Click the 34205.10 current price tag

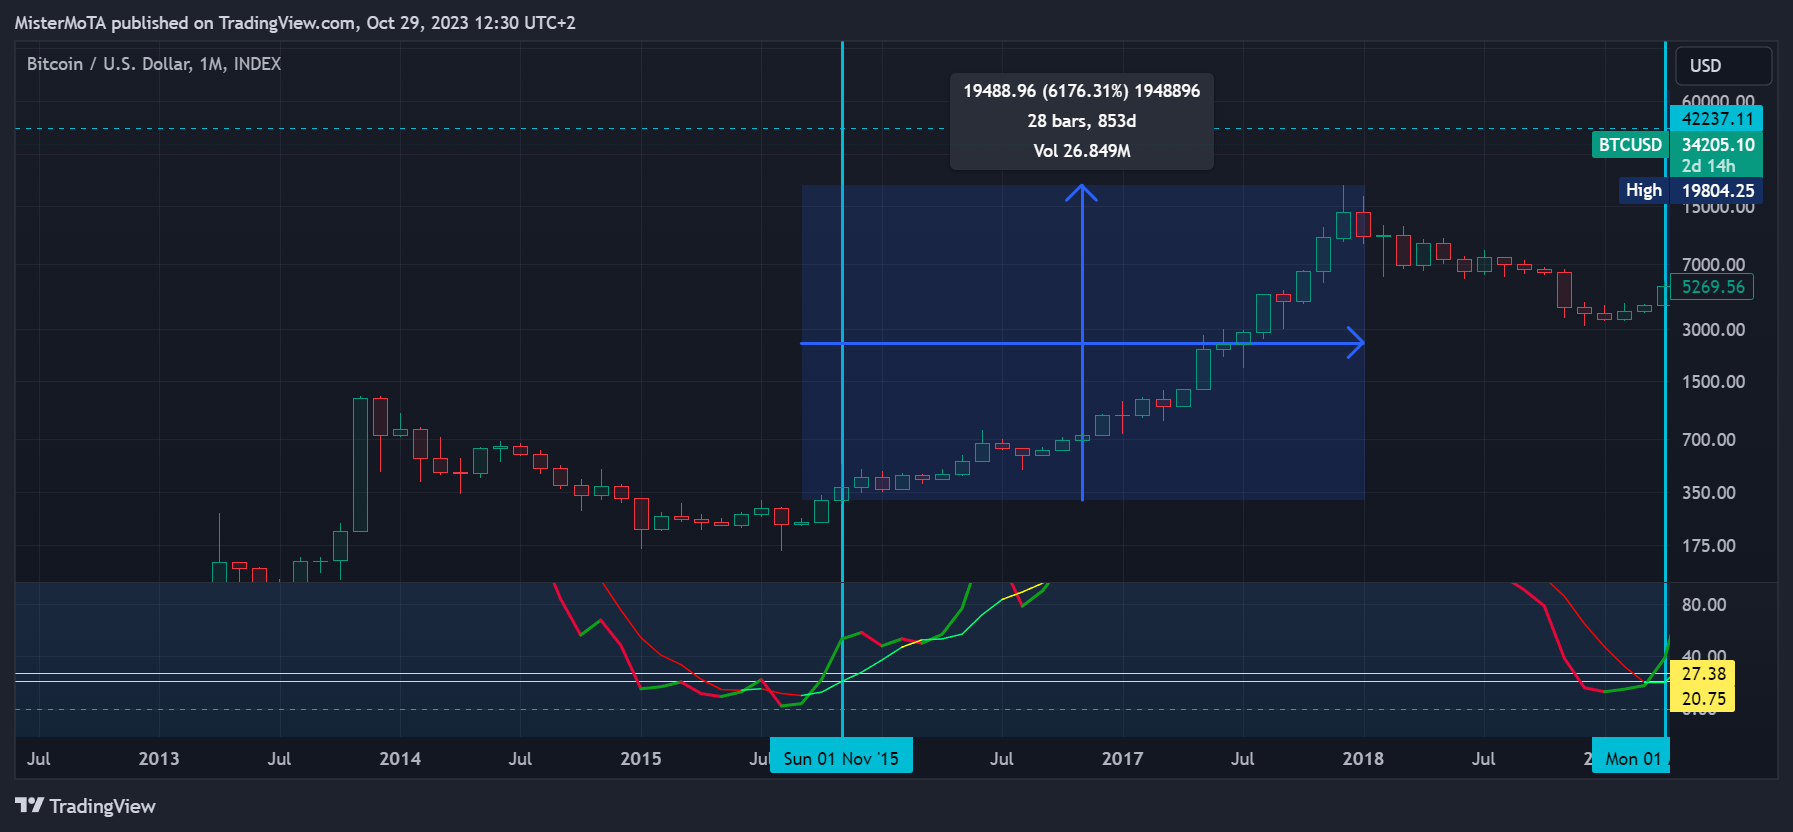pos(1717,145)
